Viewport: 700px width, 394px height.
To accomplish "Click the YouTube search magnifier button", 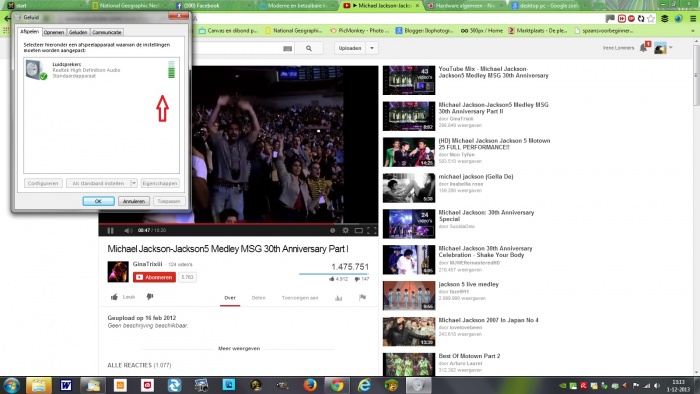I will pos(309,48).
